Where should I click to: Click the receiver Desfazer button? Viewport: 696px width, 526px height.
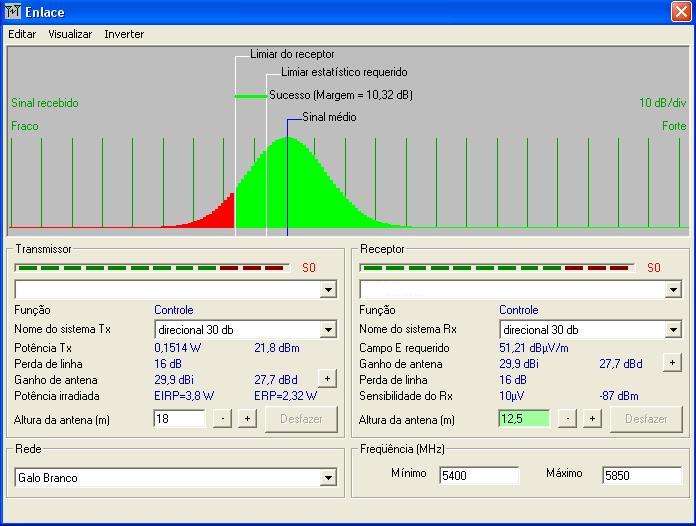[646, 419]
